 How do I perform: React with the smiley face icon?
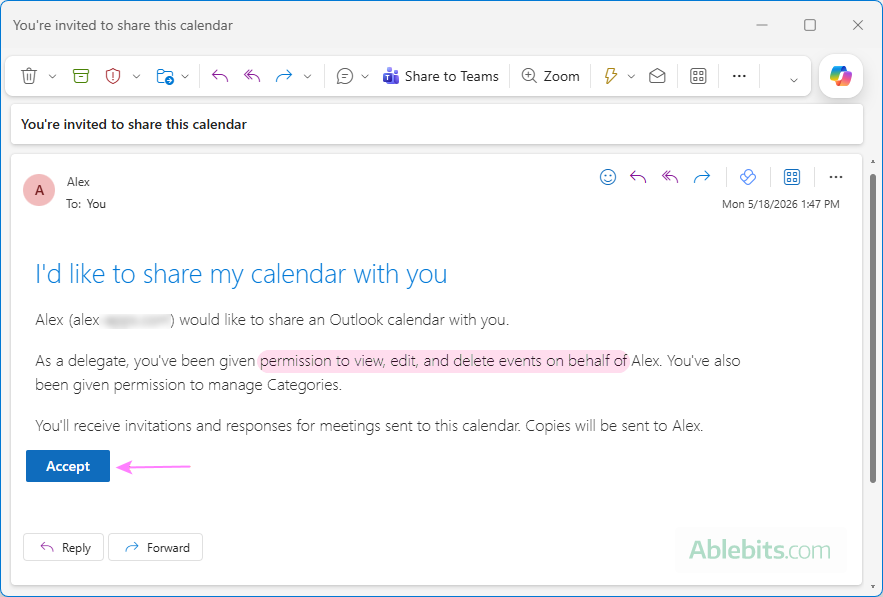[608, 177]
